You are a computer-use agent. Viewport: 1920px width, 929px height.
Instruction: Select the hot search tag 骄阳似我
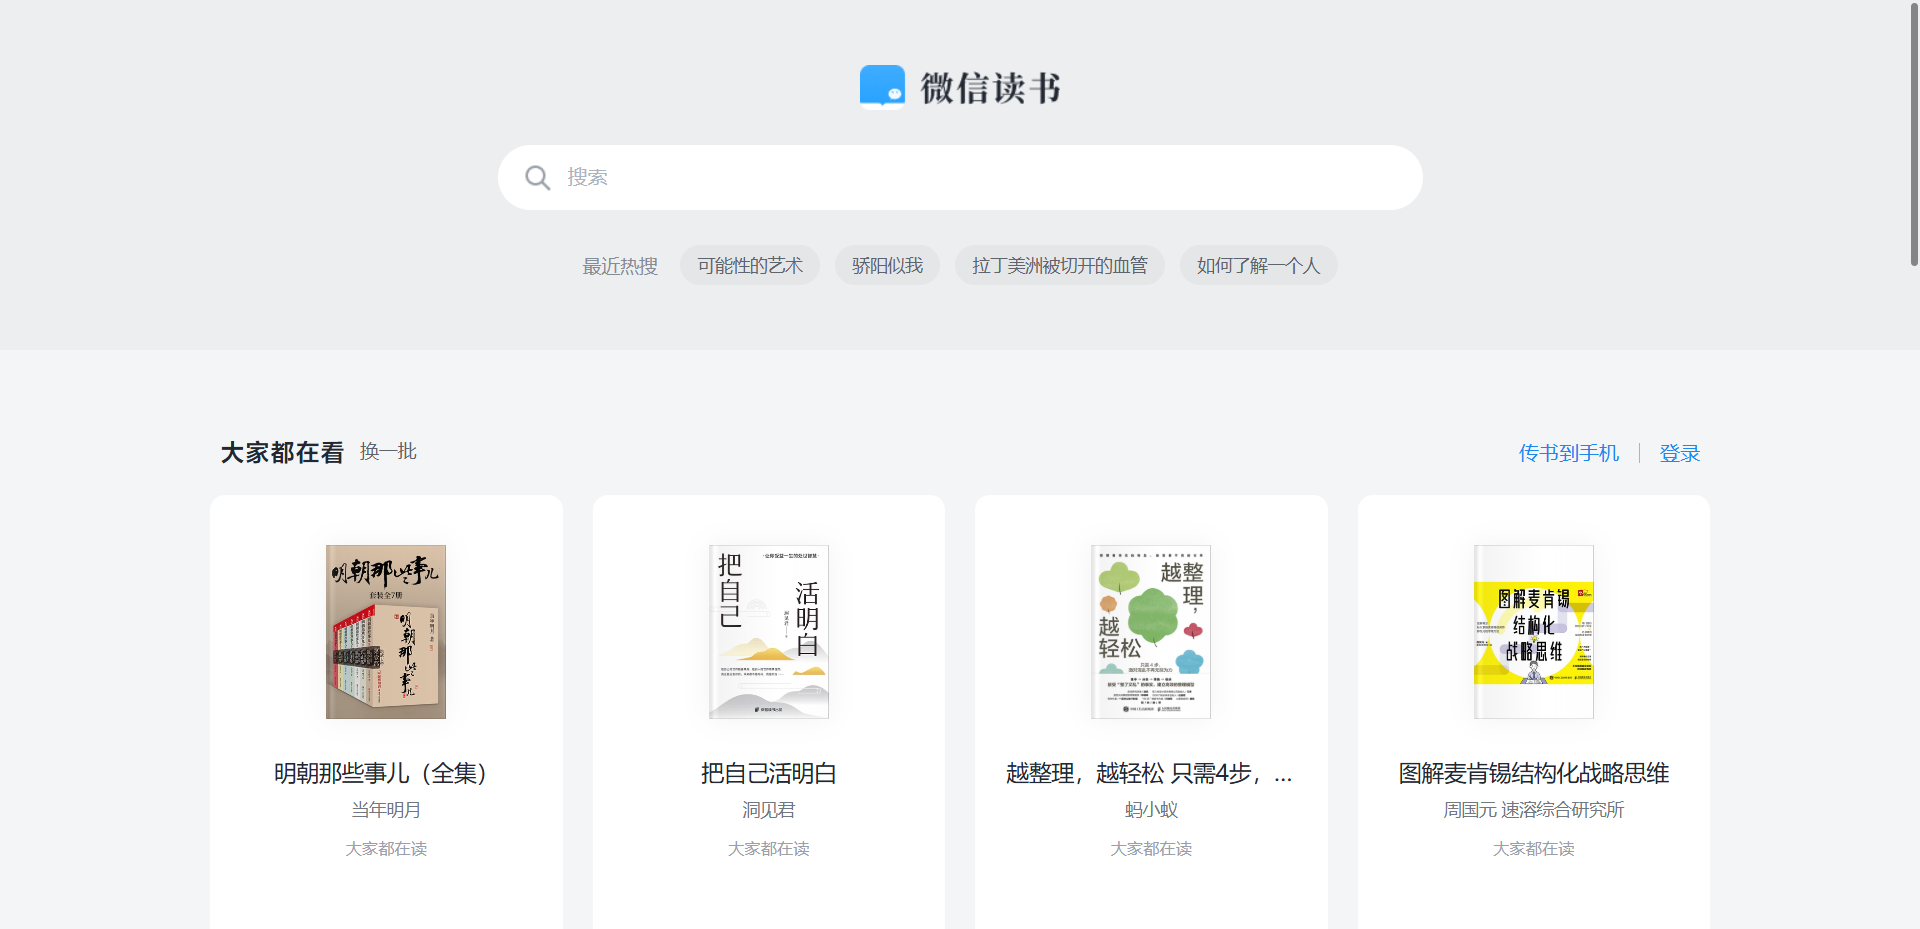(887, 265)
